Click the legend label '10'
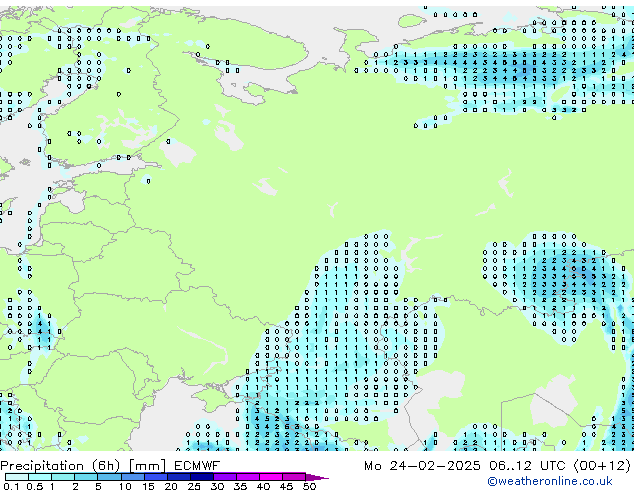The height and width of the screenshot is (490, 634). [x=125, y=486]
